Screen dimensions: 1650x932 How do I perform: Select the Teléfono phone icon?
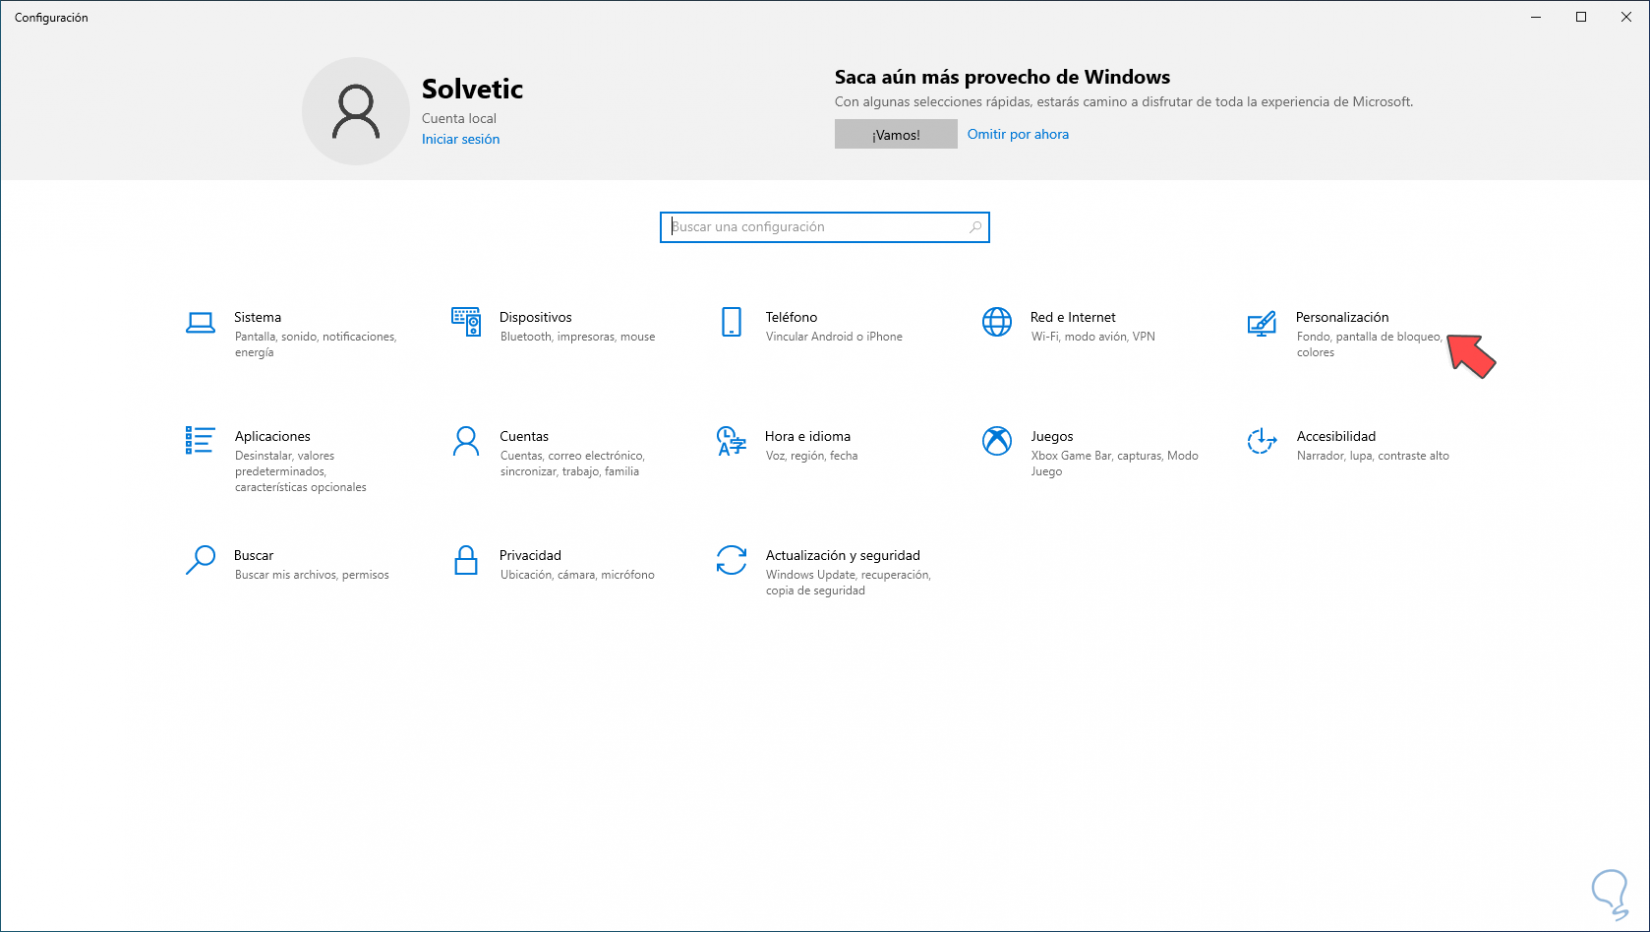click(x=731, y=322)
